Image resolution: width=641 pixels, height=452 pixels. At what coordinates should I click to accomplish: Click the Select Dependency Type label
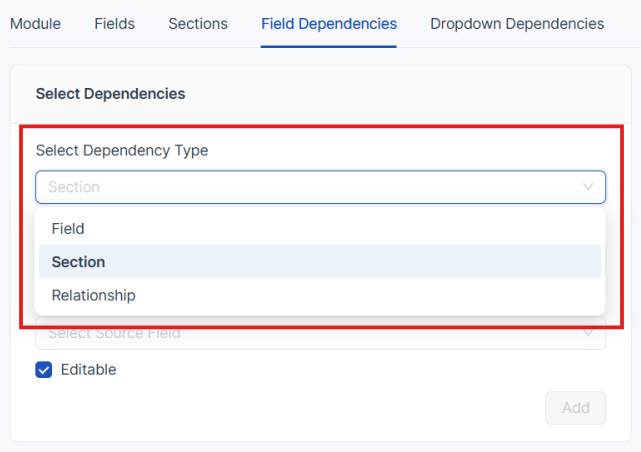122,150
